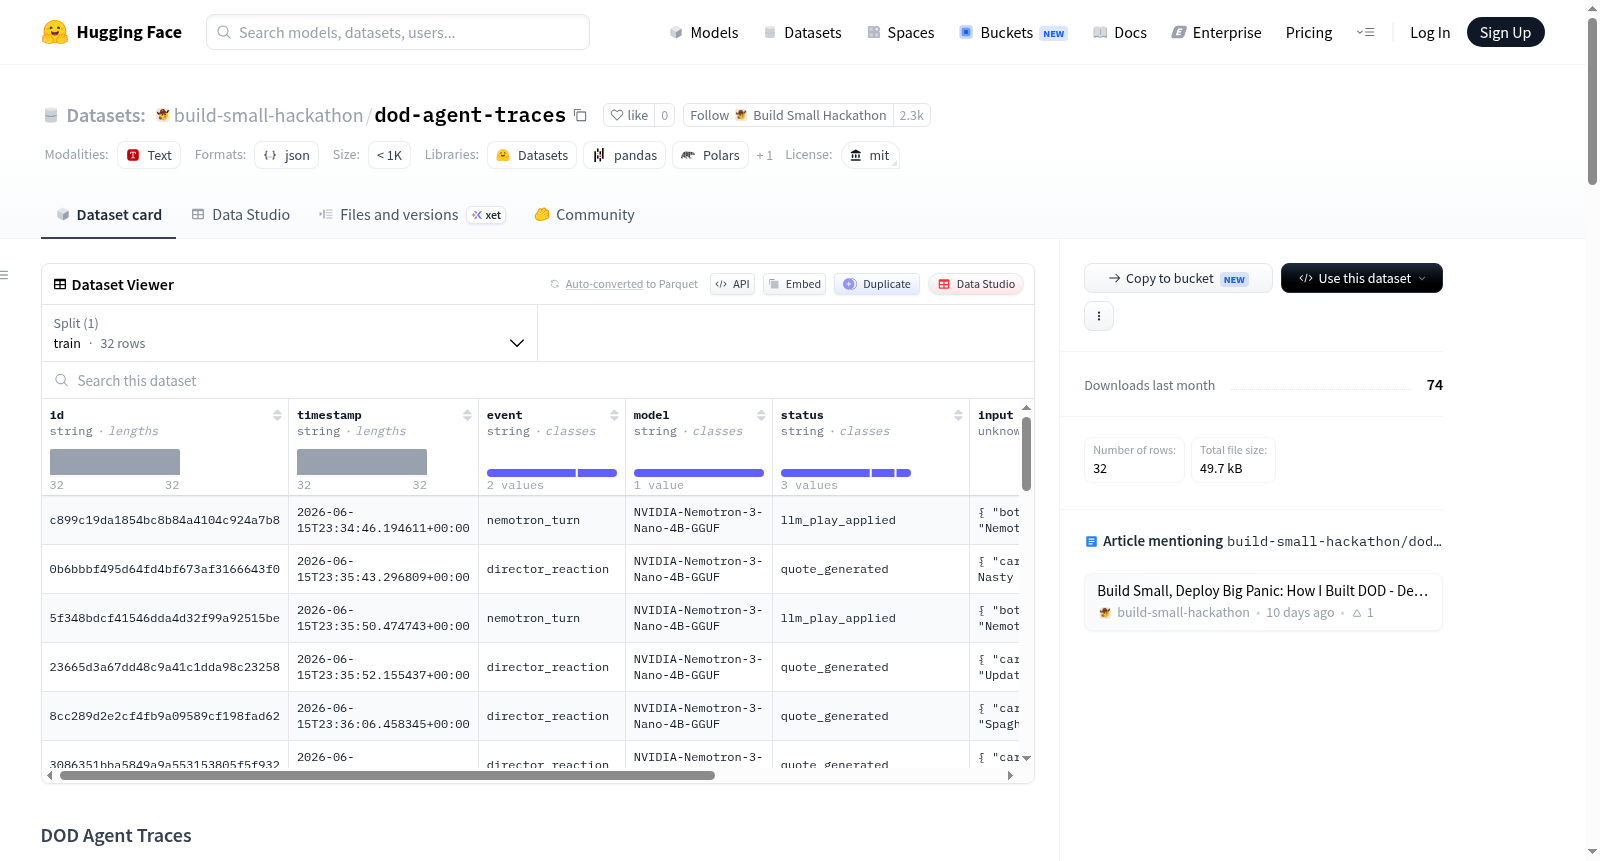Switch to Files and versions tab
1600x861 pixels.
point(412,215)
